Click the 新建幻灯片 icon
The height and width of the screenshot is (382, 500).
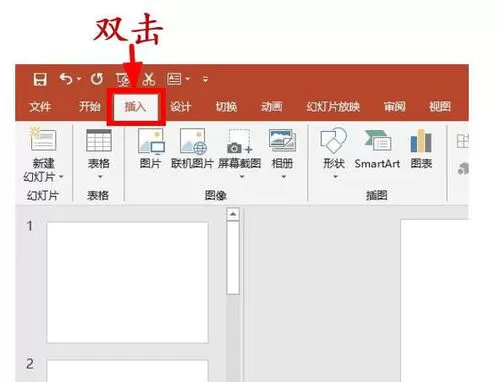(x=43, y=139)
